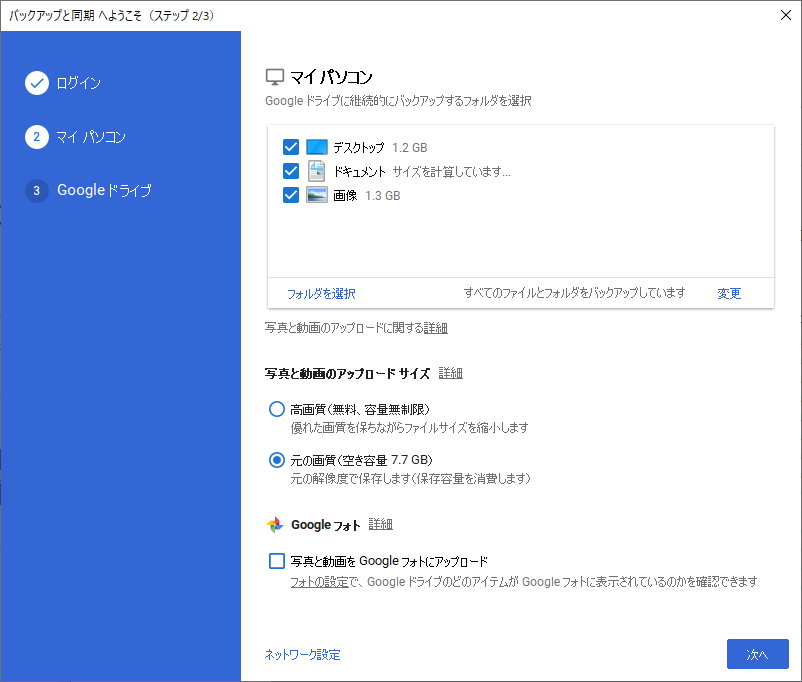Click the ドキュメント file icon

[x=317, y=171]
